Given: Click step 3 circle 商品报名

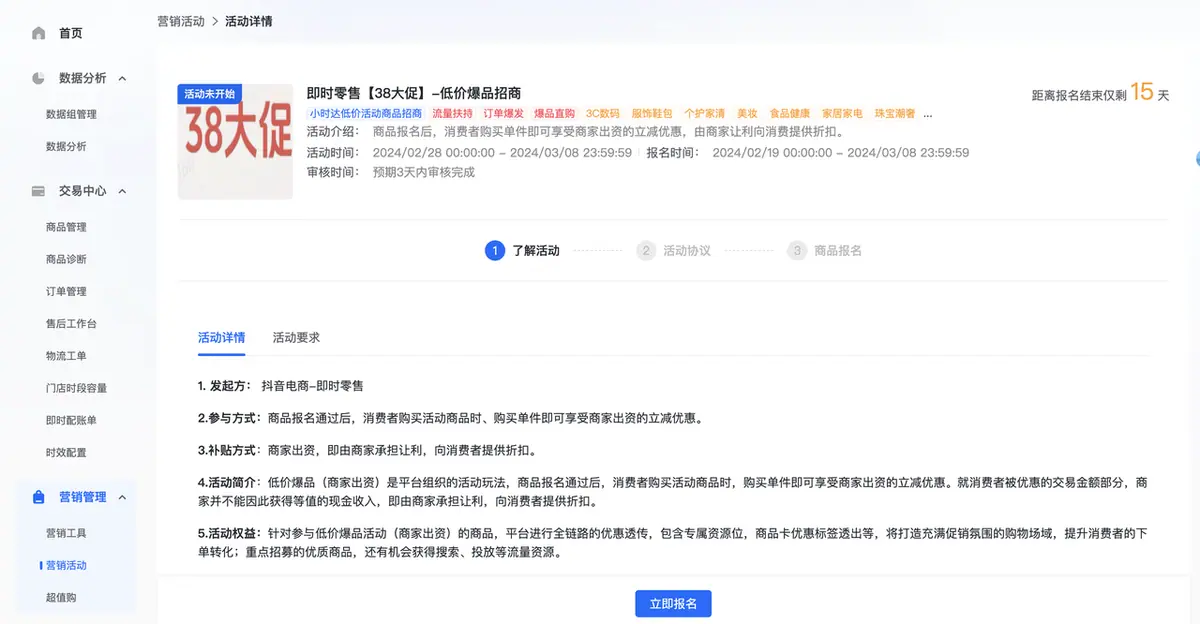Looking at the screenshot, I should pos(797,250).
